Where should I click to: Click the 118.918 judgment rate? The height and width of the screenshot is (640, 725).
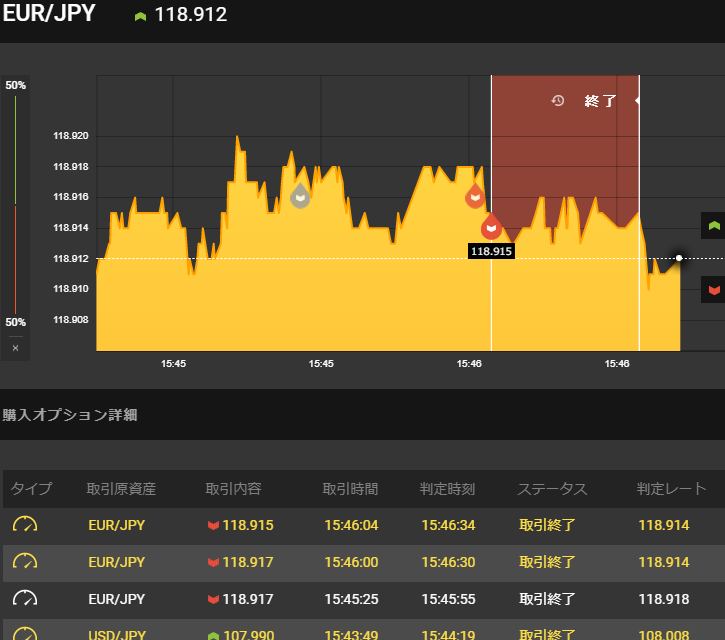click(x=664, y=599)
